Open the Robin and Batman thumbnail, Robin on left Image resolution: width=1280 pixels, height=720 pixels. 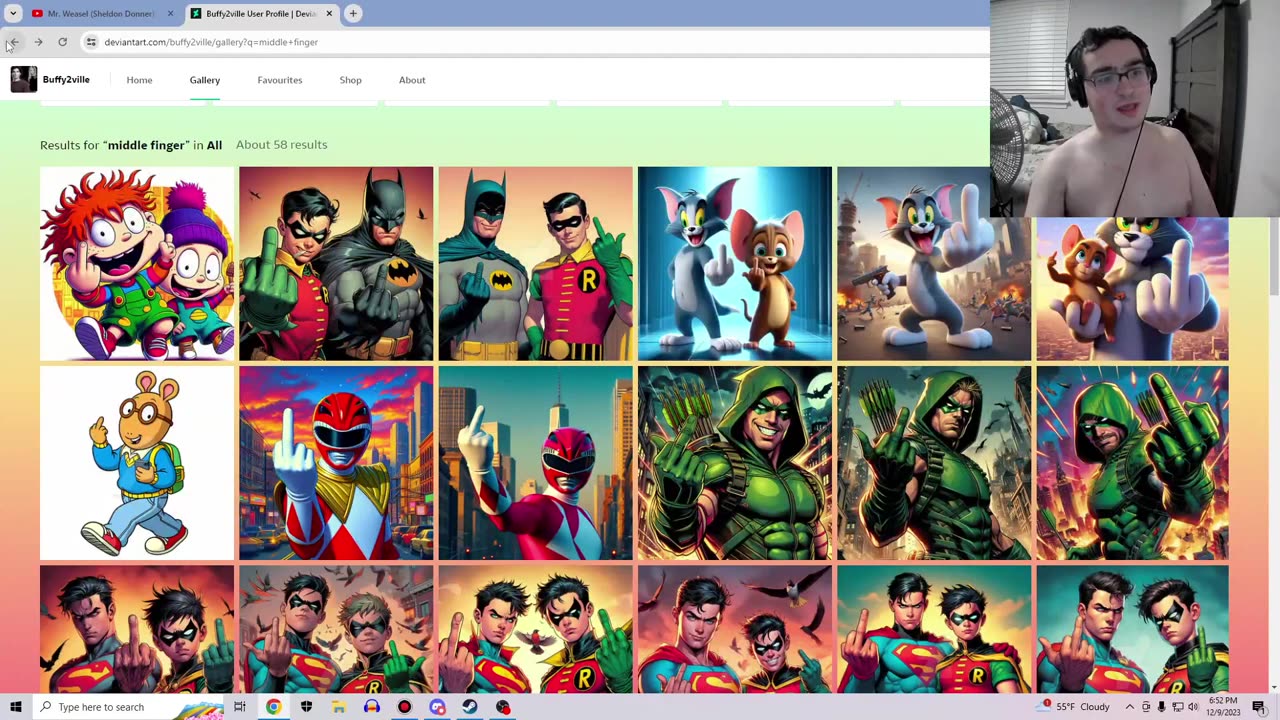[x=336, y=263]
